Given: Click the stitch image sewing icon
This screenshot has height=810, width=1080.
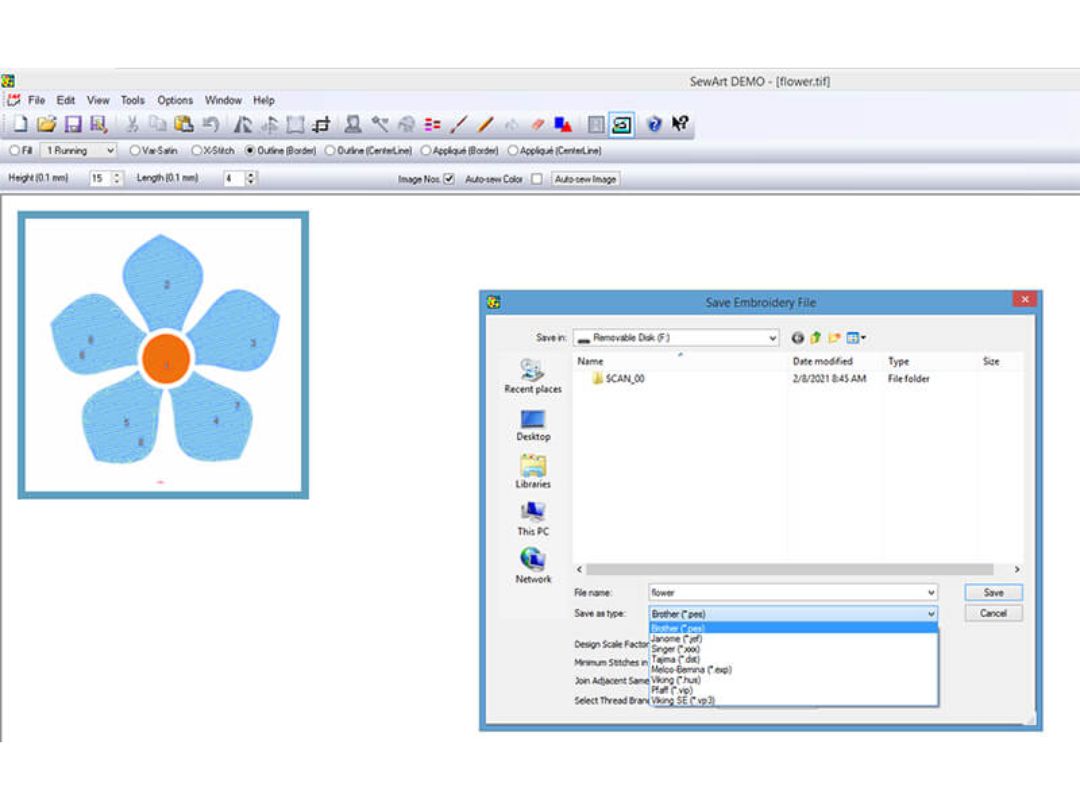Looking at the screenshot, I should point(621,125).
